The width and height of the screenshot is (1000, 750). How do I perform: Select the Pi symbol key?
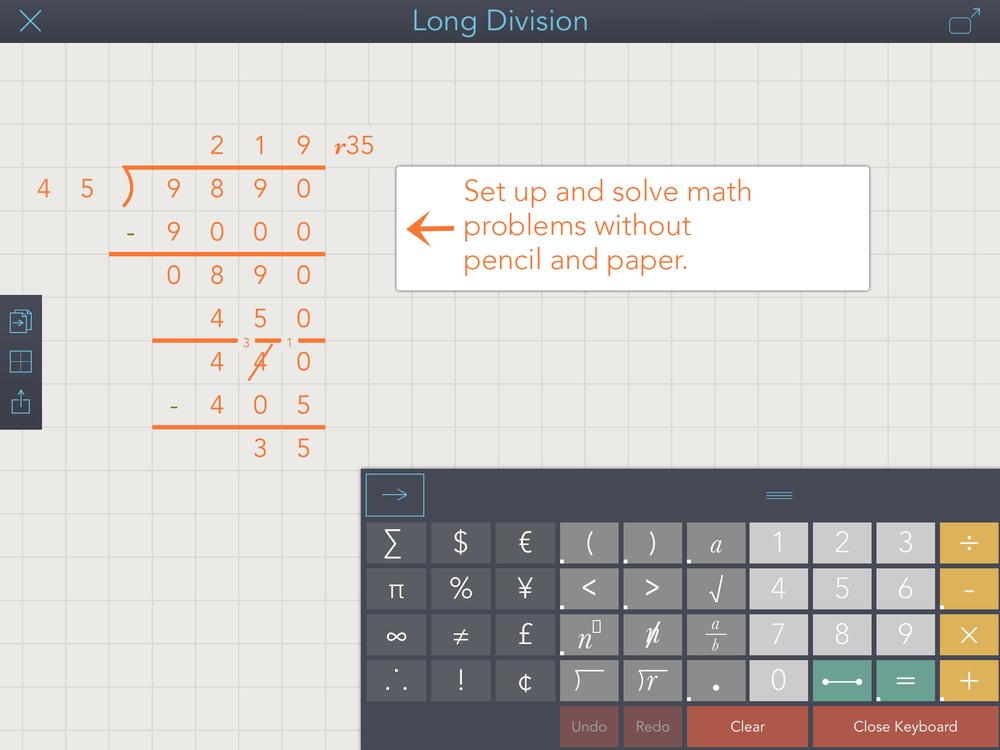[x=396, y=589]
